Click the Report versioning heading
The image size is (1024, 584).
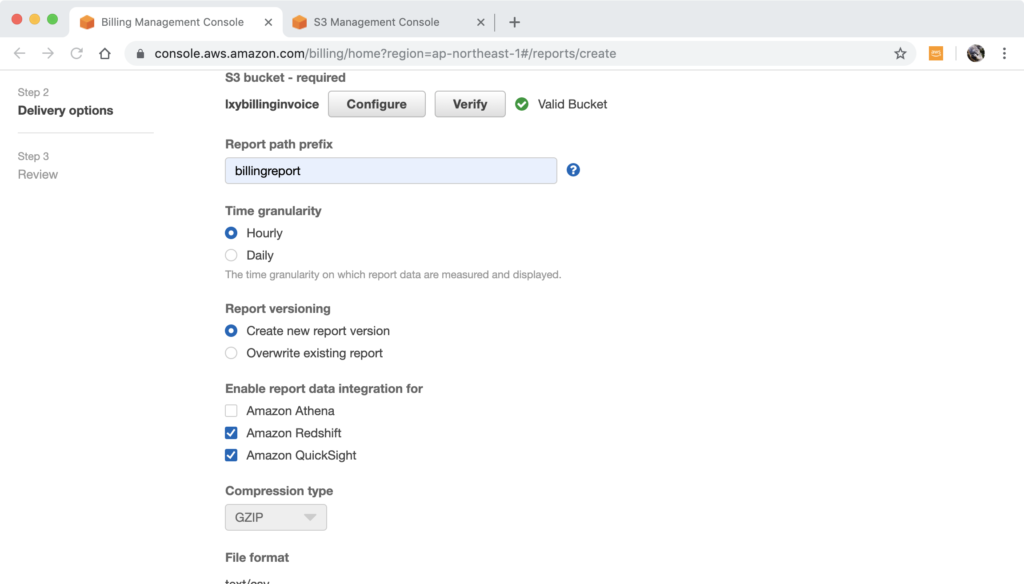(x=278, y=309)
